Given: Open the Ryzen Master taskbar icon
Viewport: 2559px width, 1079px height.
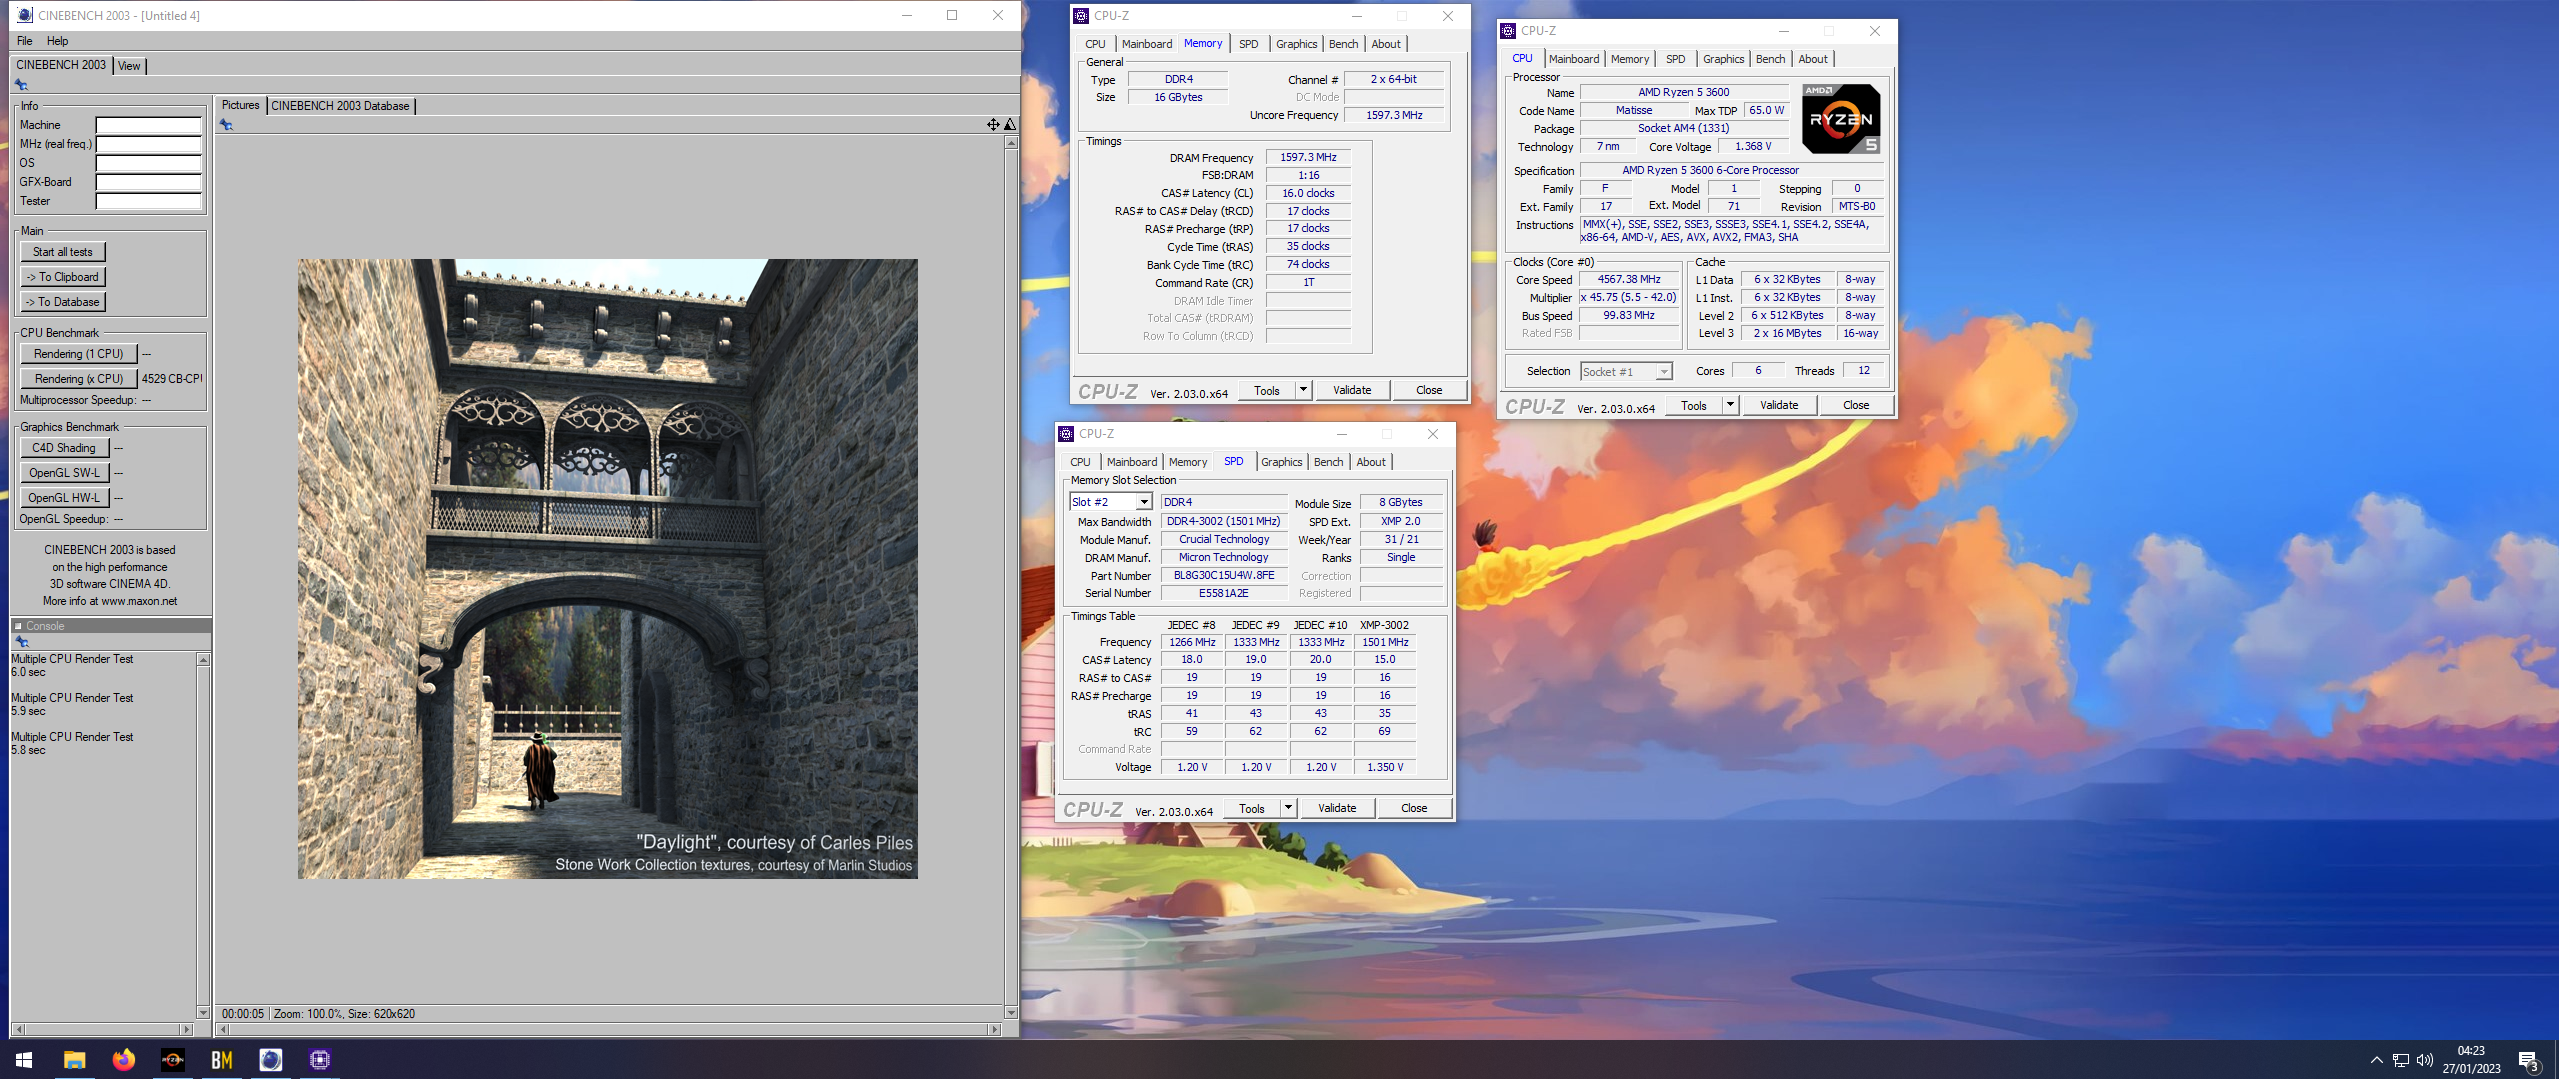Looking at the screenshot, I should point(172,1060).
